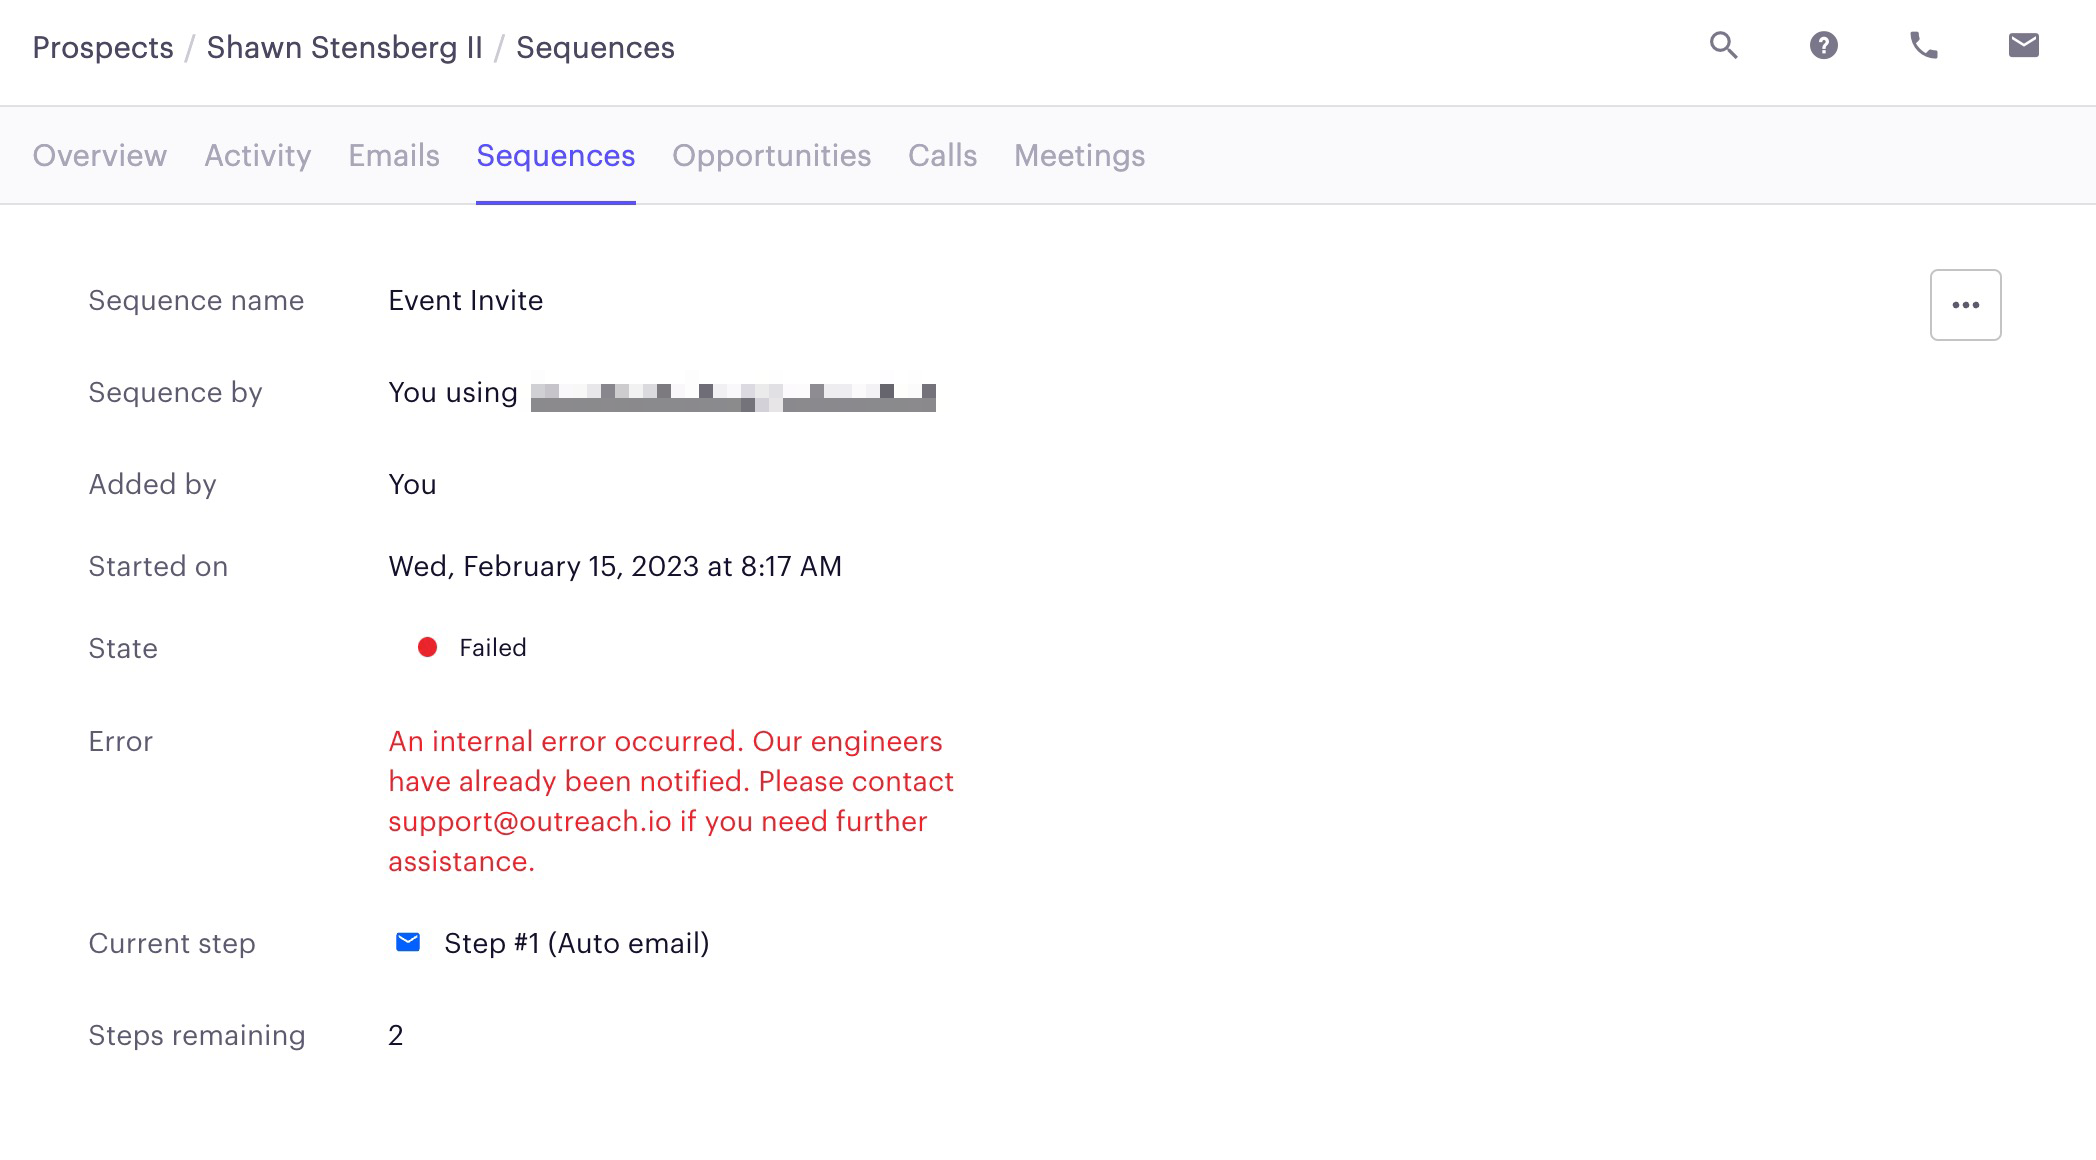Open Shawn Stensberg II breadcrumb link
The image size is (2096, 1160).
[x=345, y=48]
